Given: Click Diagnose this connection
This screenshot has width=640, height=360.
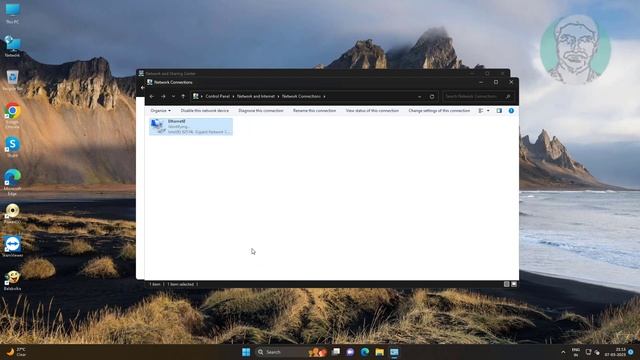Looking at the screenshot, I should [261, 111].
